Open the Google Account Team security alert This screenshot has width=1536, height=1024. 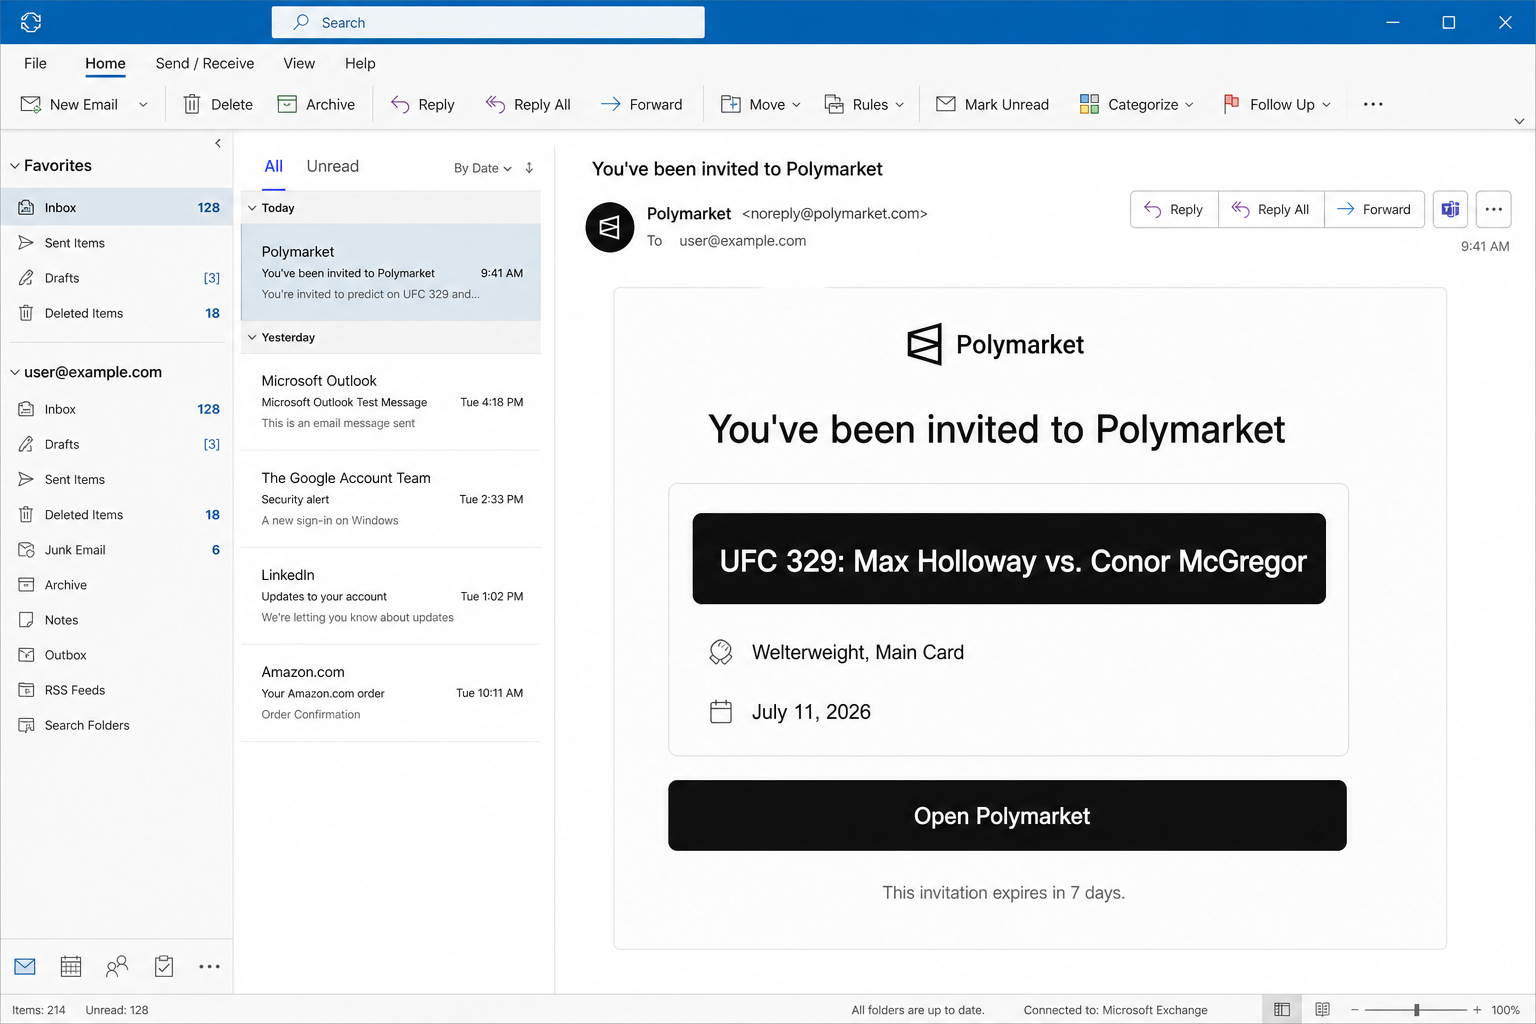pyautogui.click(x=391, y=499)
